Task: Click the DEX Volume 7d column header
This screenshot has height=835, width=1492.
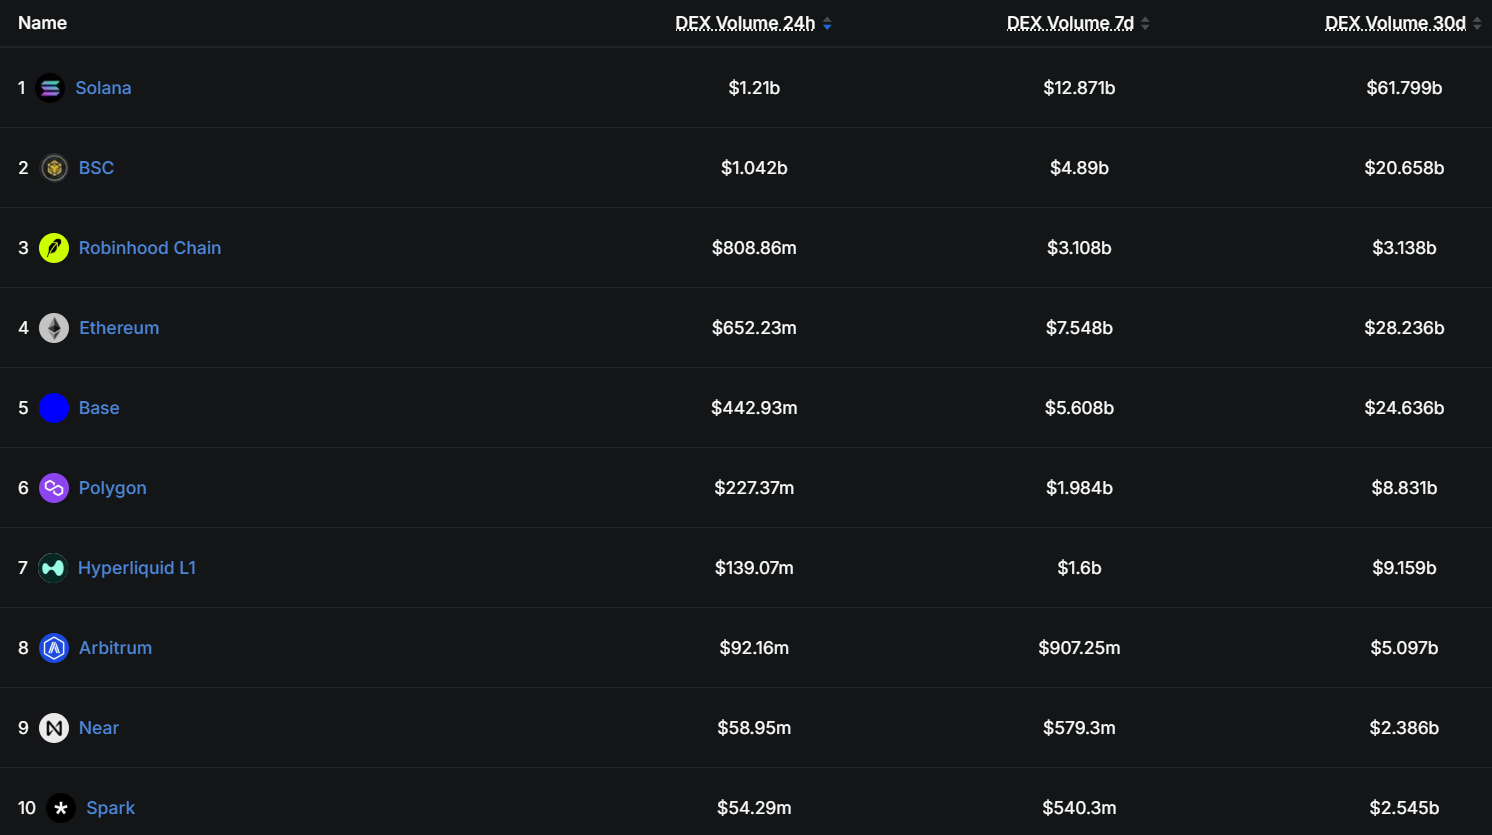Action: (1070, 23)
